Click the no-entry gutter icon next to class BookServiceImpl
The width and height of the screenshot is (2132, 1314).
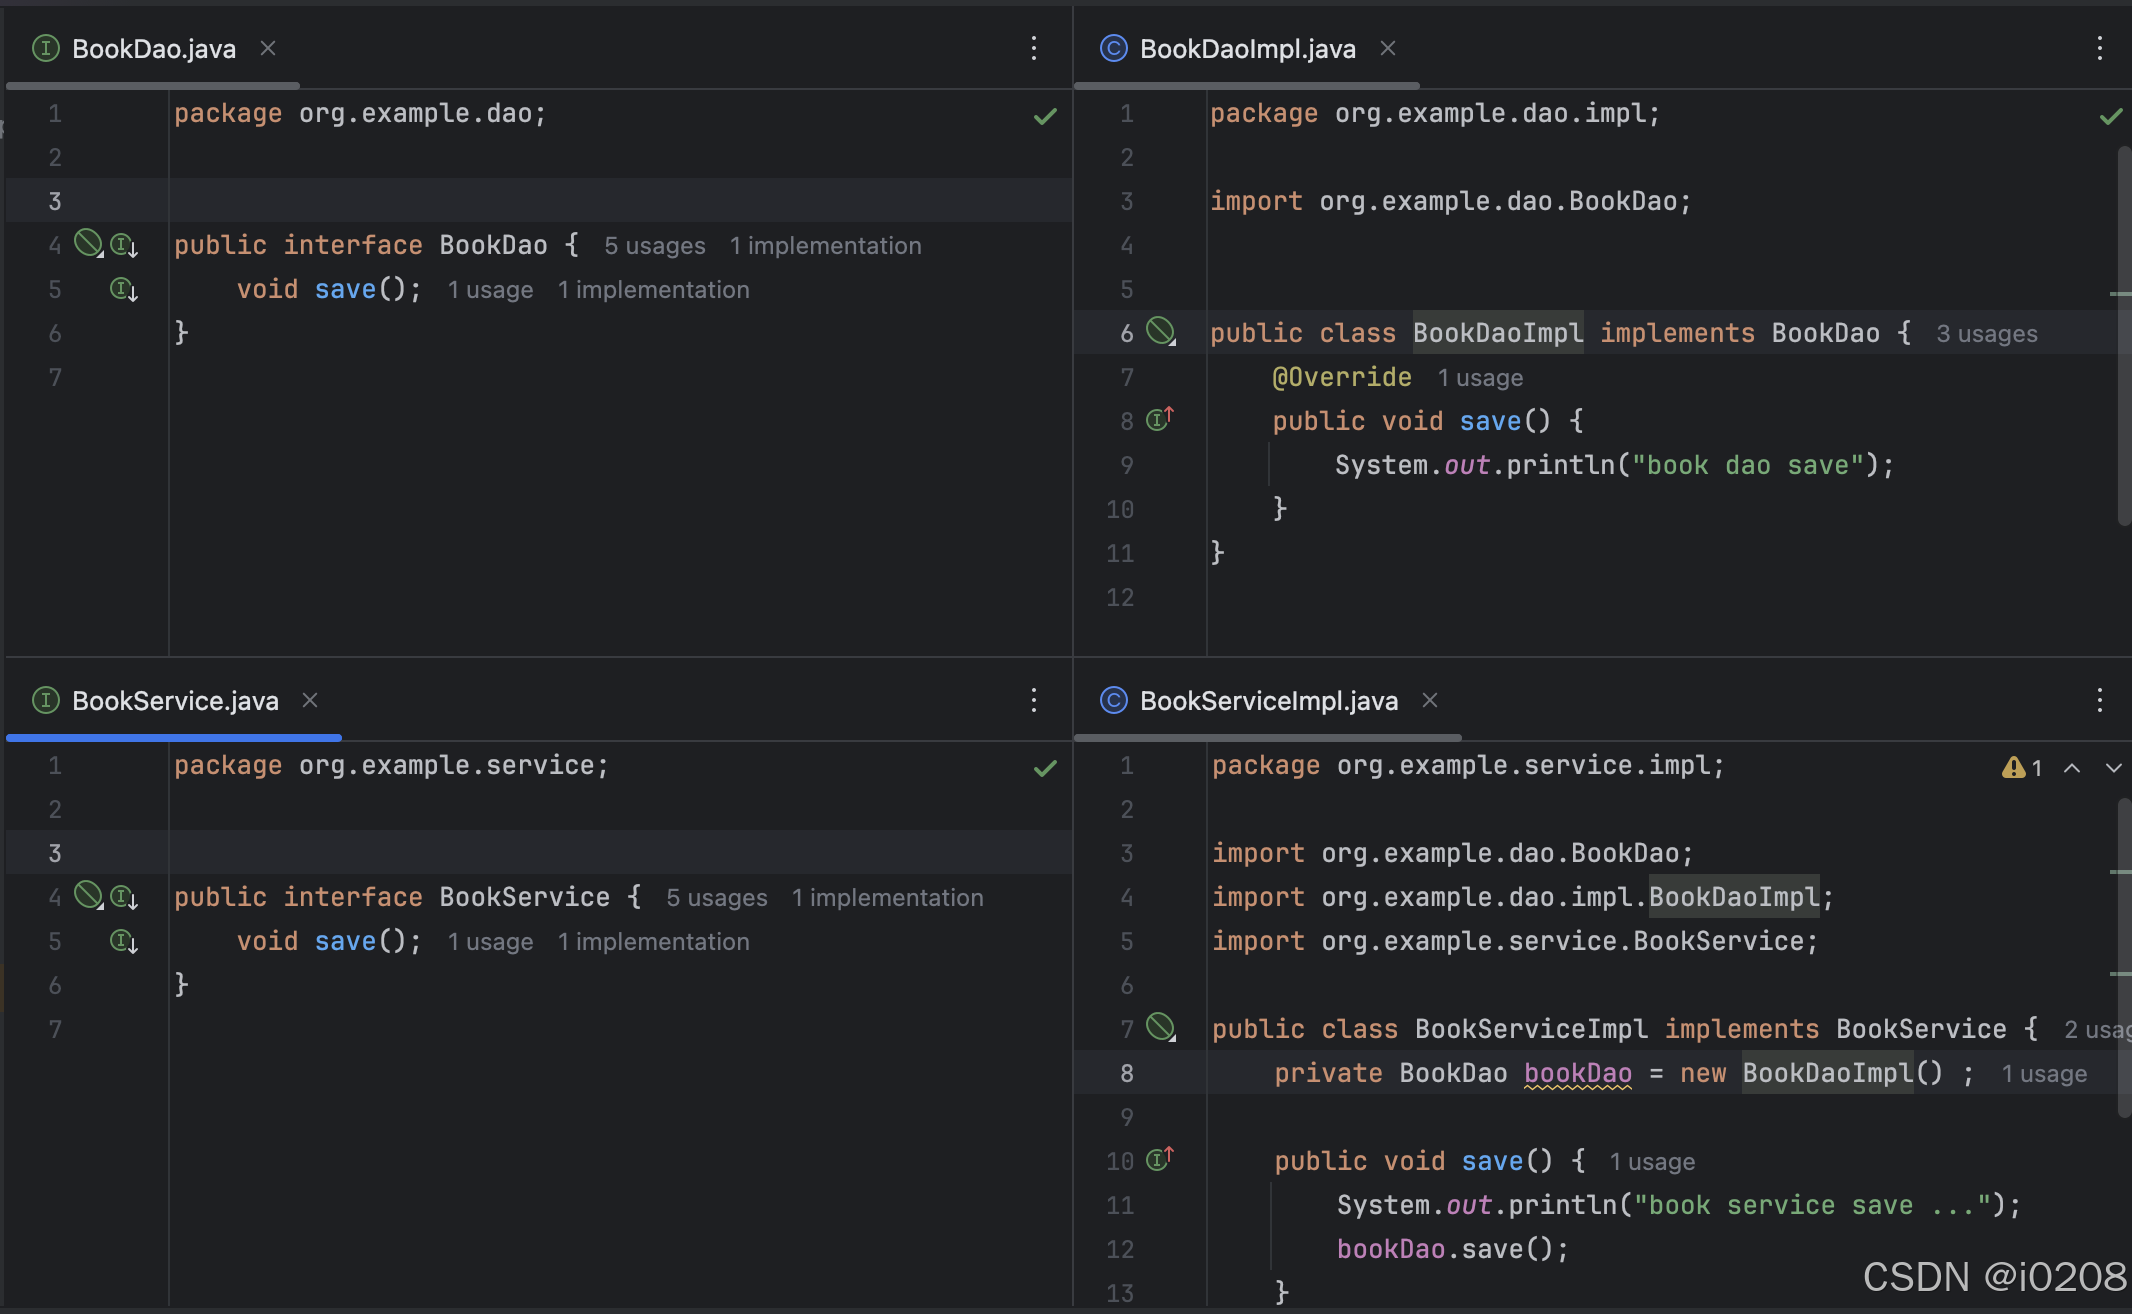[x=1160, y=1027]
